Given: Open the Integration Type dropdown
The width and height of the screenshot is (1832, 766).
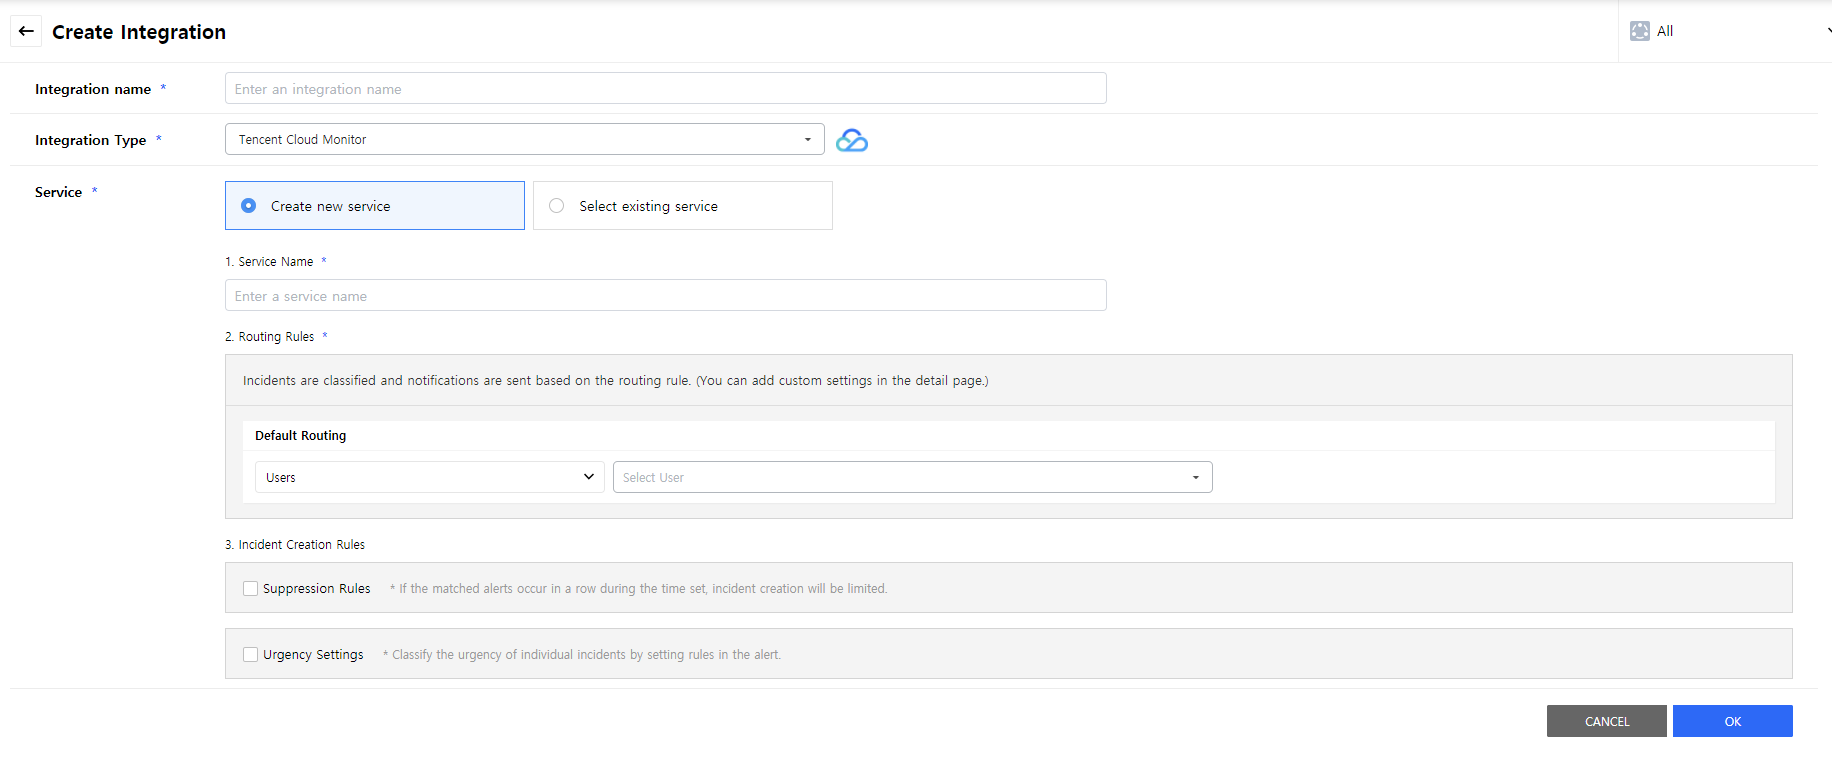Looking at the screenshot, I should 524,140.
